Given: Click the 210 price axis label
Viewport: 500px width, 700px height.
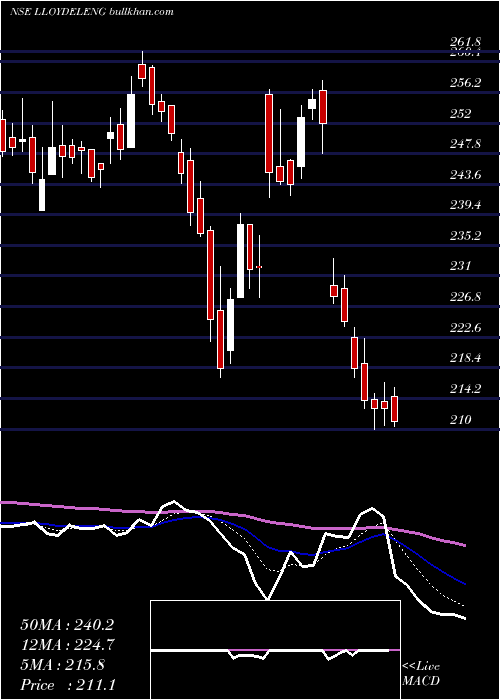Looking at the screenshot, I should [x=461, y=420].
